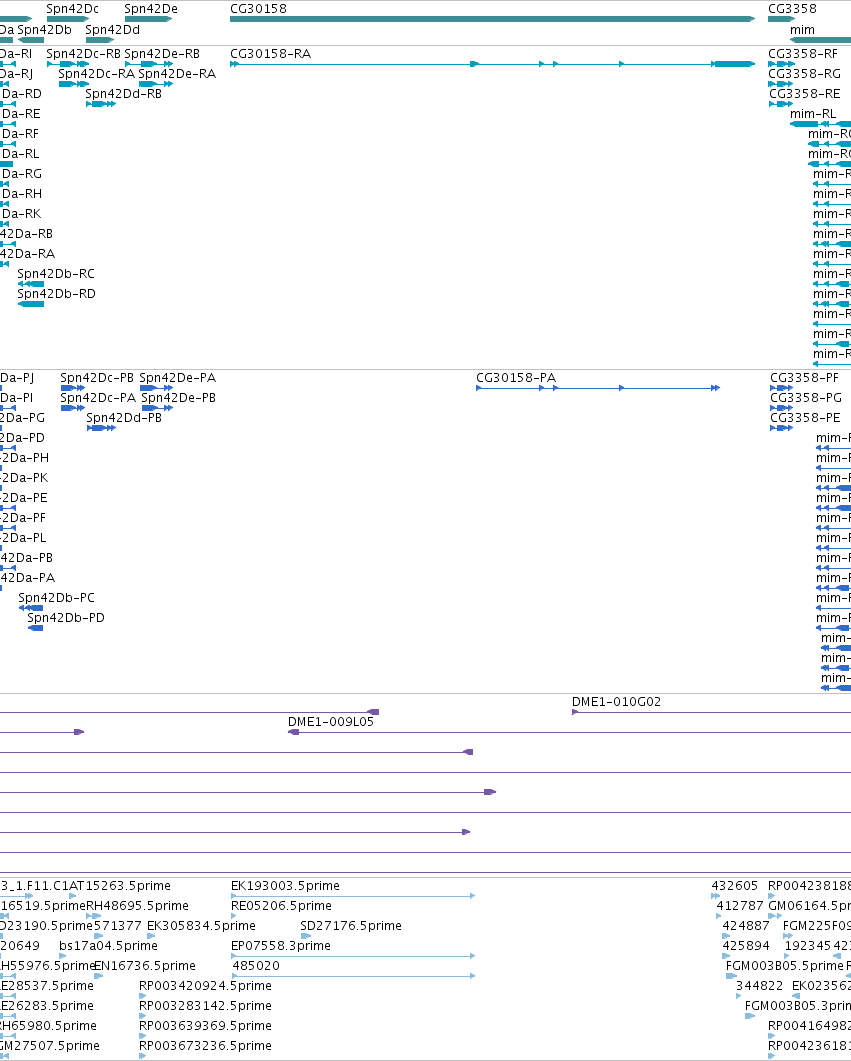The height and width of the screenshot is (1061, 851).
Task: Click the CG30158-RA transcript label
Action: click(x=271, y=53)
